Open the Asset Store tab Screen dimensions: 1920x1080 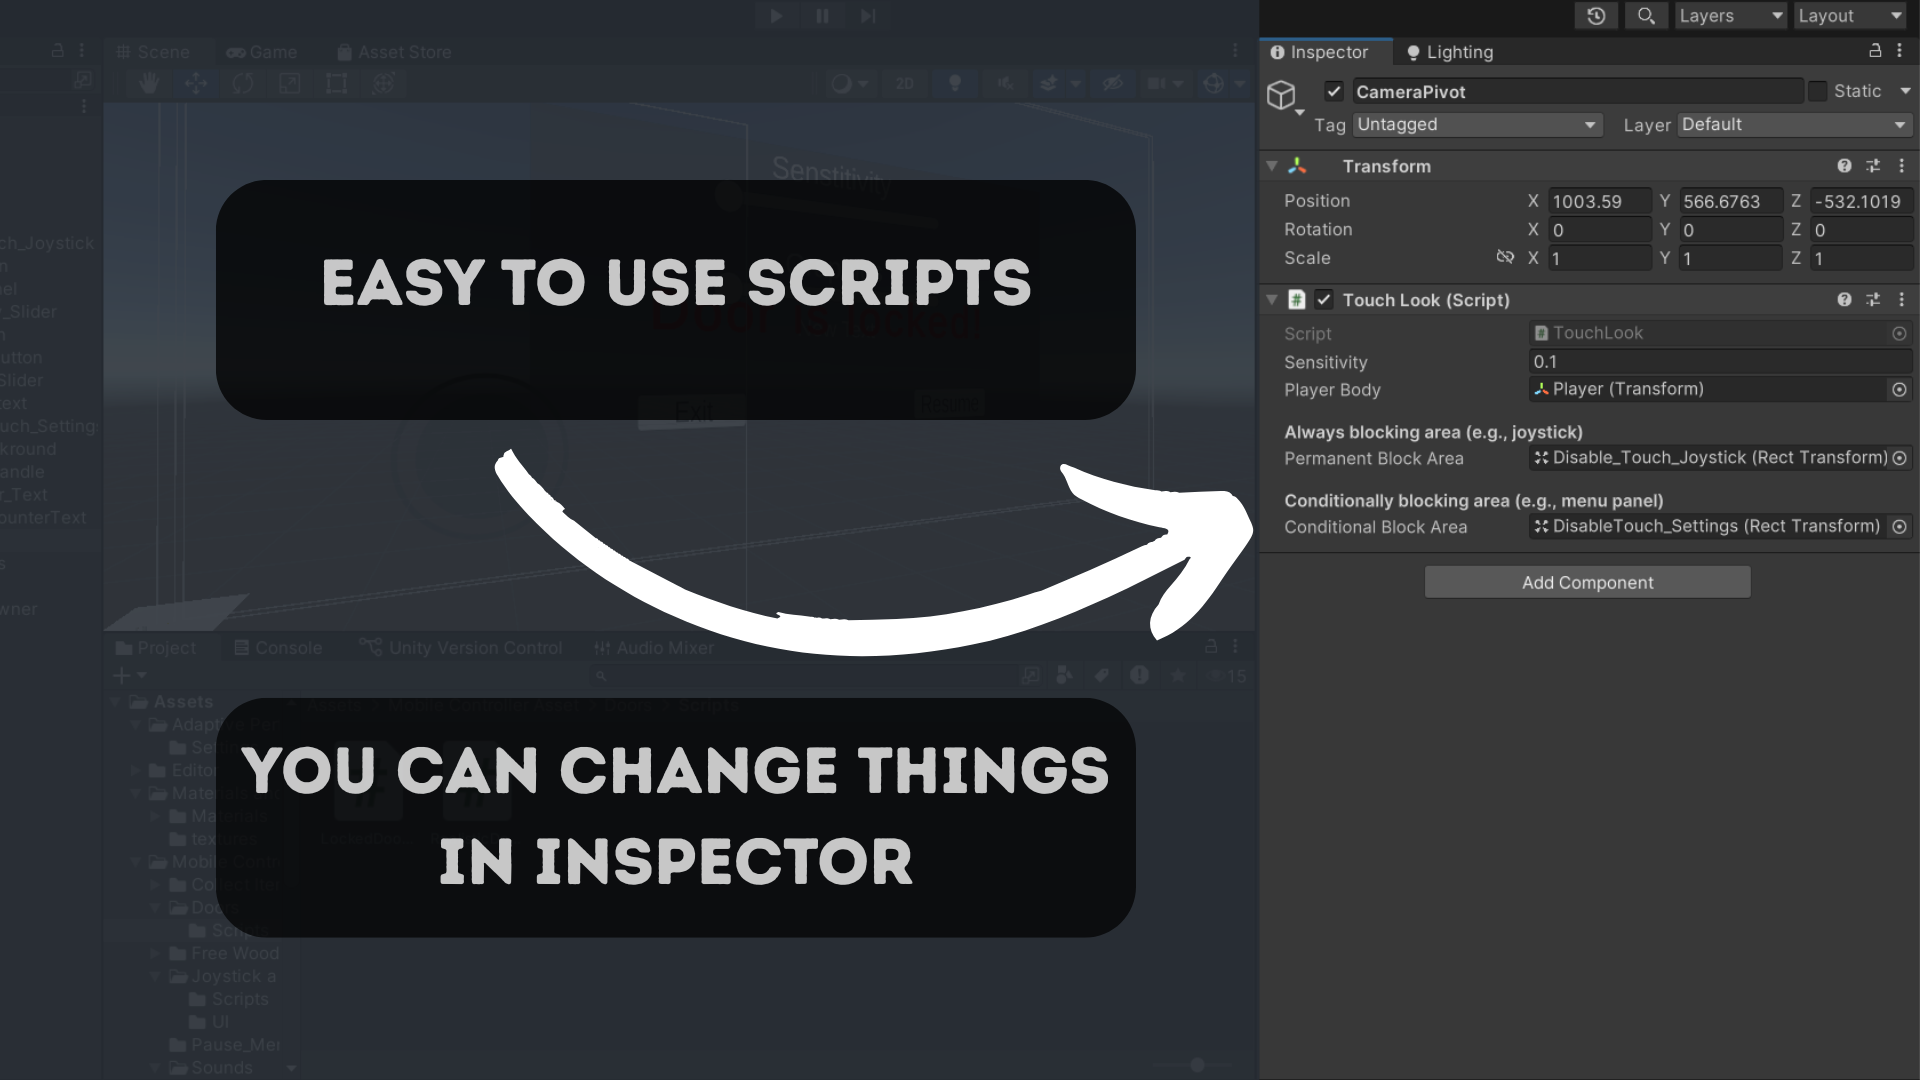click(x=394, y=52)
